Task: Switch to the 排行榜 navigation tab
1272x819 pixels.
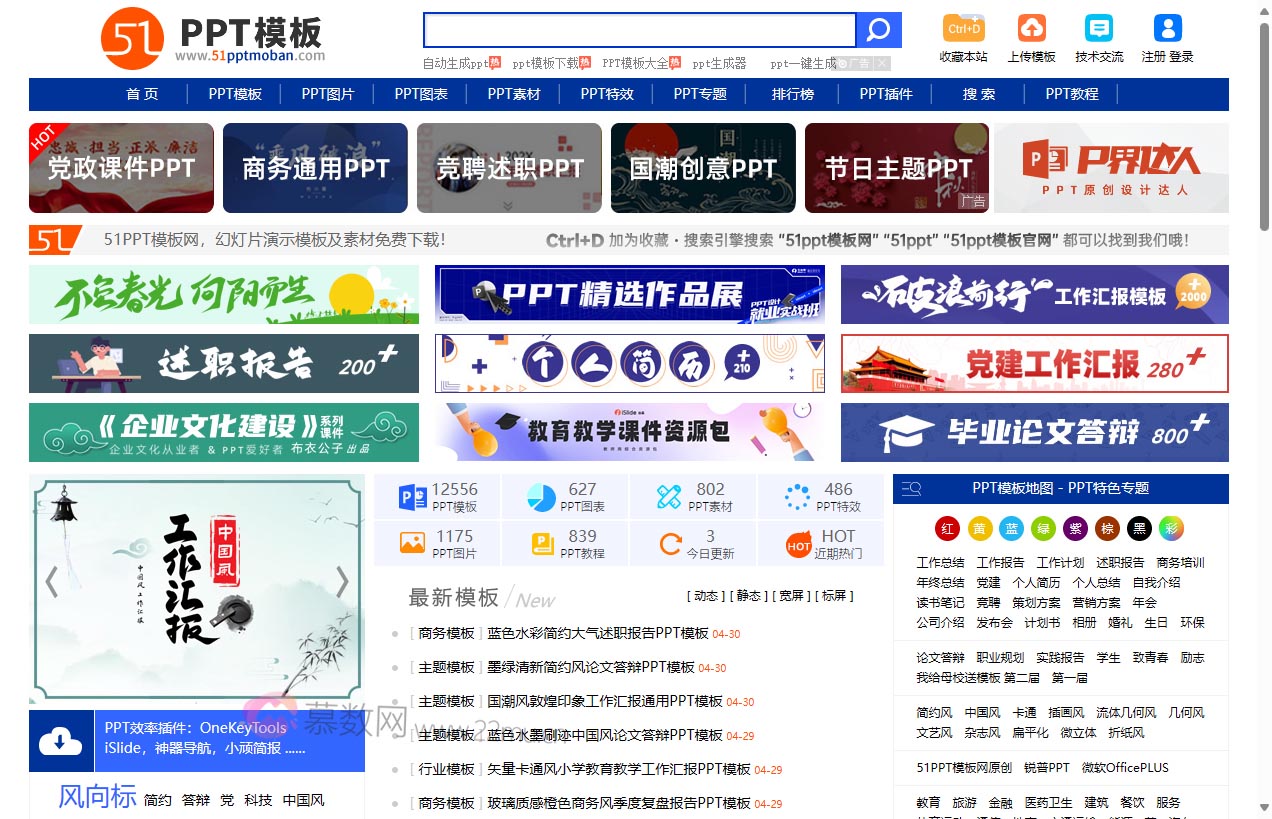Action: tap(792, 94)
